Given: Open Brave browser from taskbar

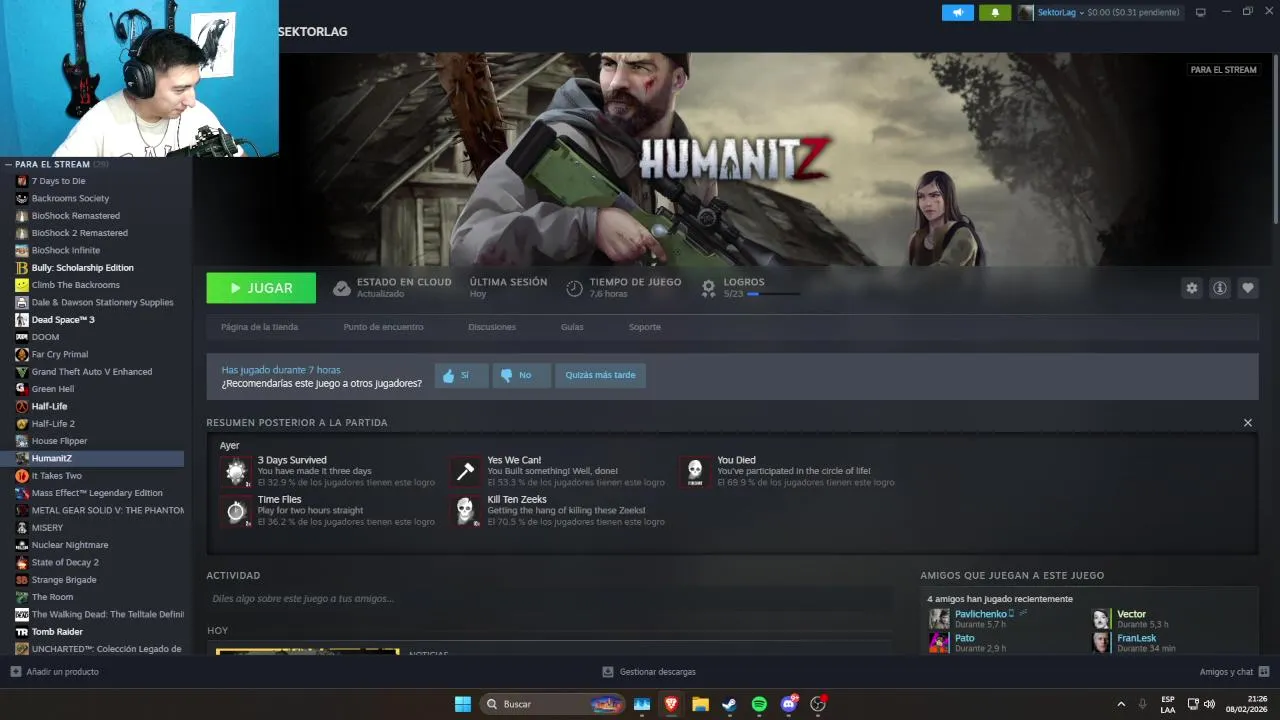Looking at the screenshot, I should coord(671,704).
